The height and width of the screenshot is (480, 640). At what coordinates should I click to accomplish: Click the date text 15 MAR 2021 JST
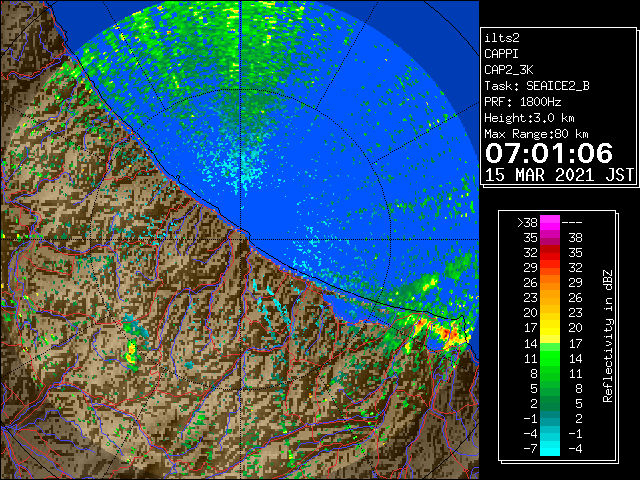tap(559, 175)
